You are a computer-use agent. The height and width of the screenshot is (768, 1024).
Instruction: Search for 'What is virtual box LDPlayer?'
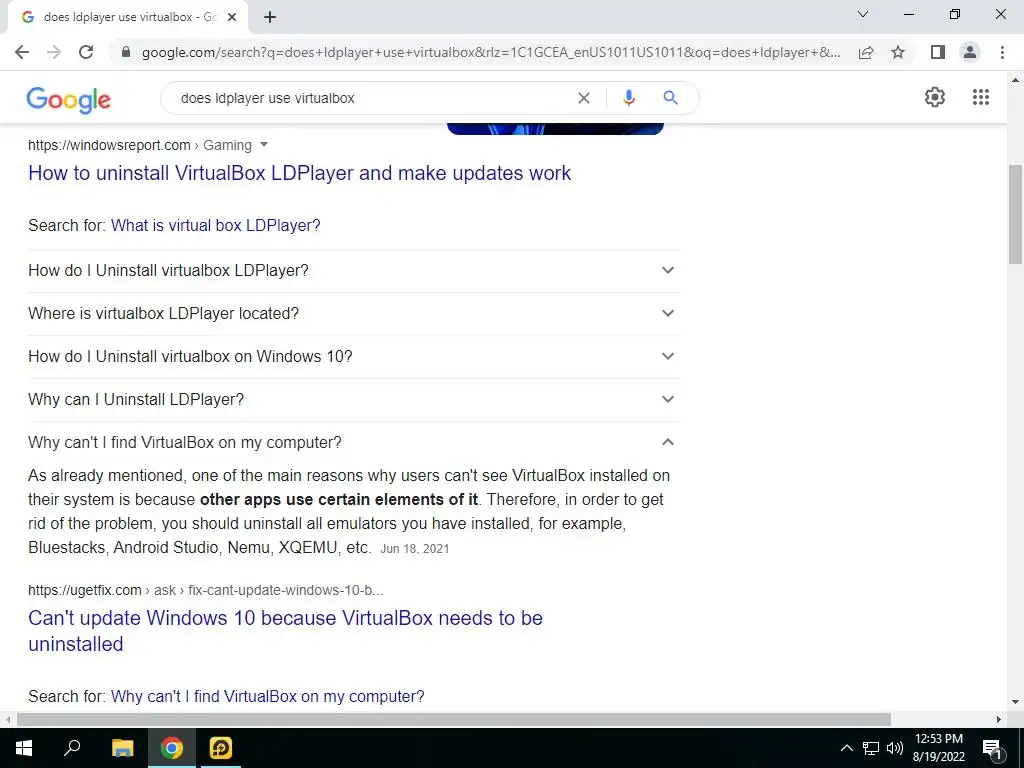[216, 225]
